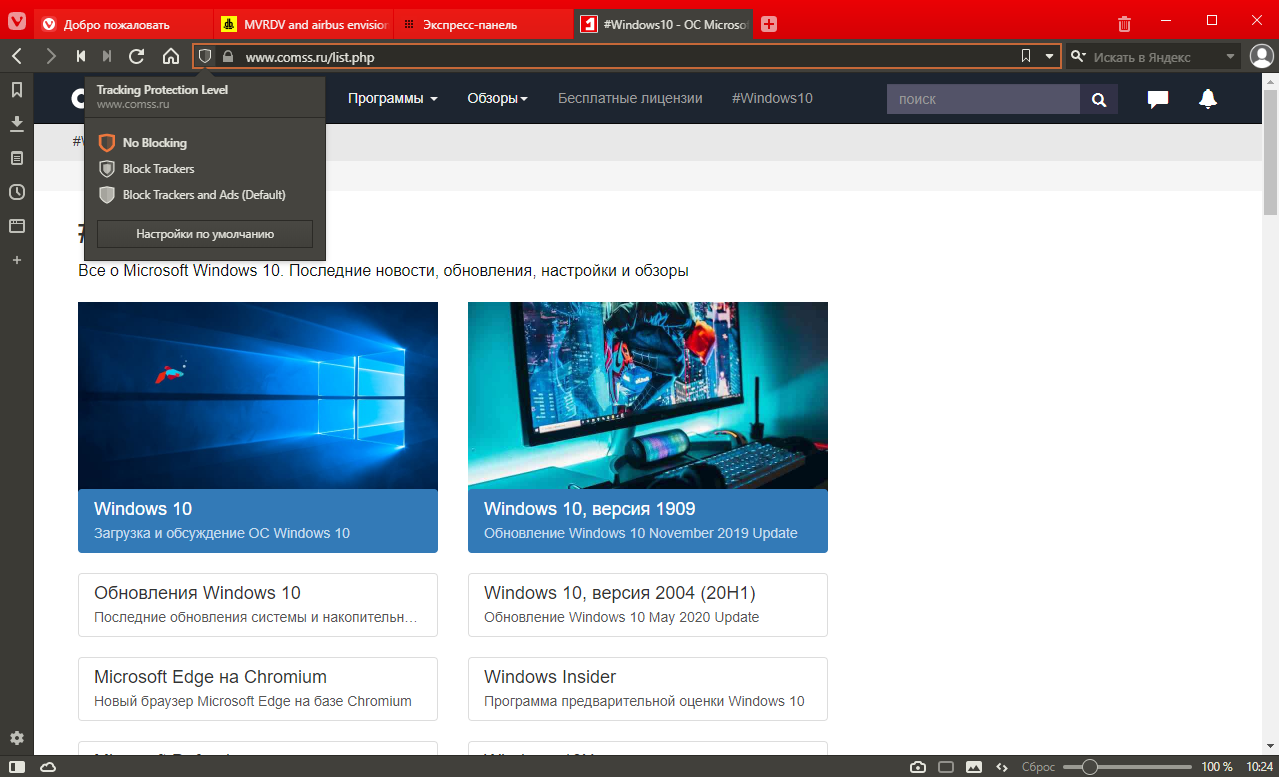
Task: Click the Настройки по умолчанию button
Action: click(x=205, y=234)
